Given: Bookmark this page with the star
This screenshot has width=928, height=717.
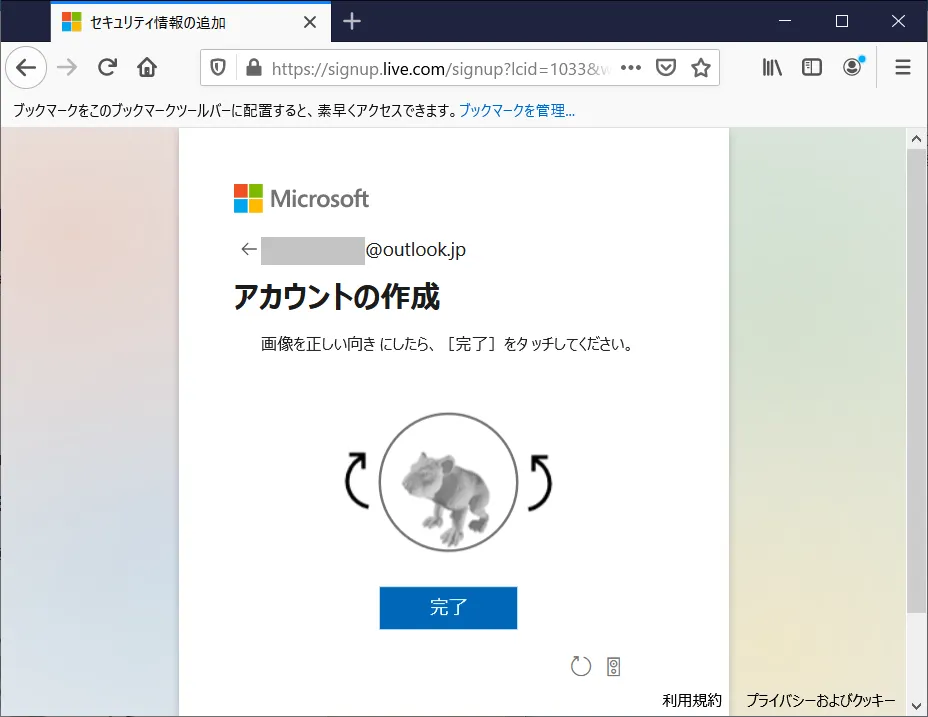Looking at the screenshot, I should coord(701,68).
